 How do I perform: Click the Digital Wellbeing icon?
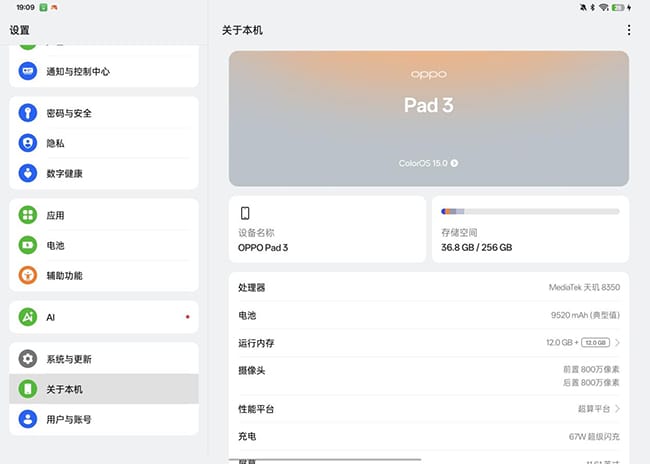pos(28,173)
